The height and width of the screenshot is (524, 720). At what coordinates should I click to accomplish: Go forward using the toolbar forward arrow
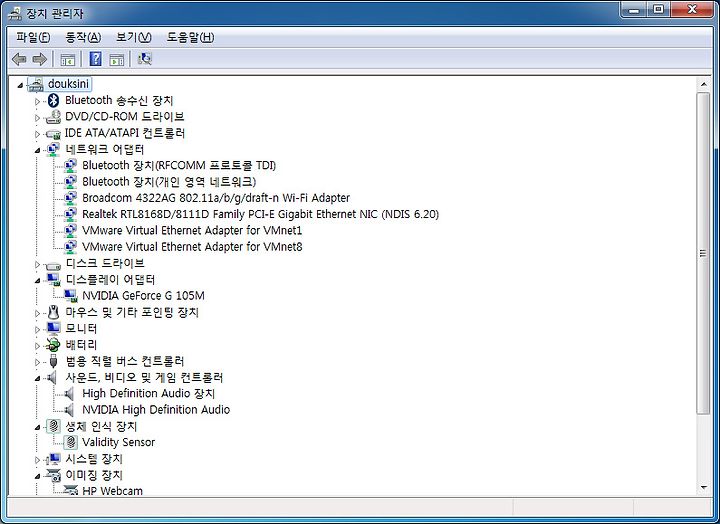[x=40, y=59]
